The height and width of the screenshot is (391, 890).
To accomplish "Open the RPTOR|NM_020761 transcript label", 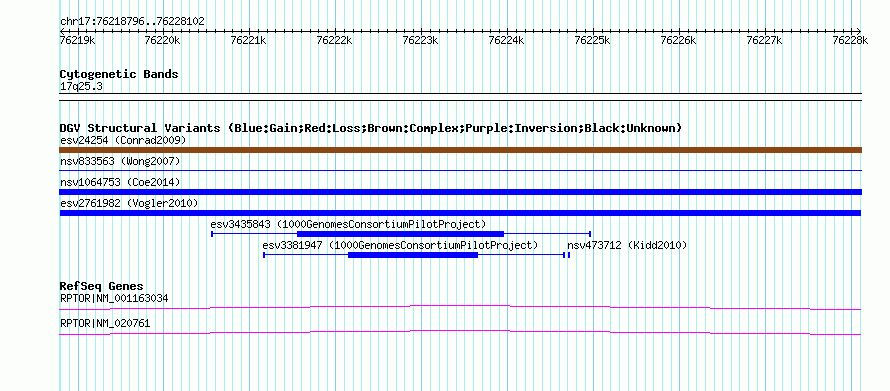I will [x=105, y=323].
